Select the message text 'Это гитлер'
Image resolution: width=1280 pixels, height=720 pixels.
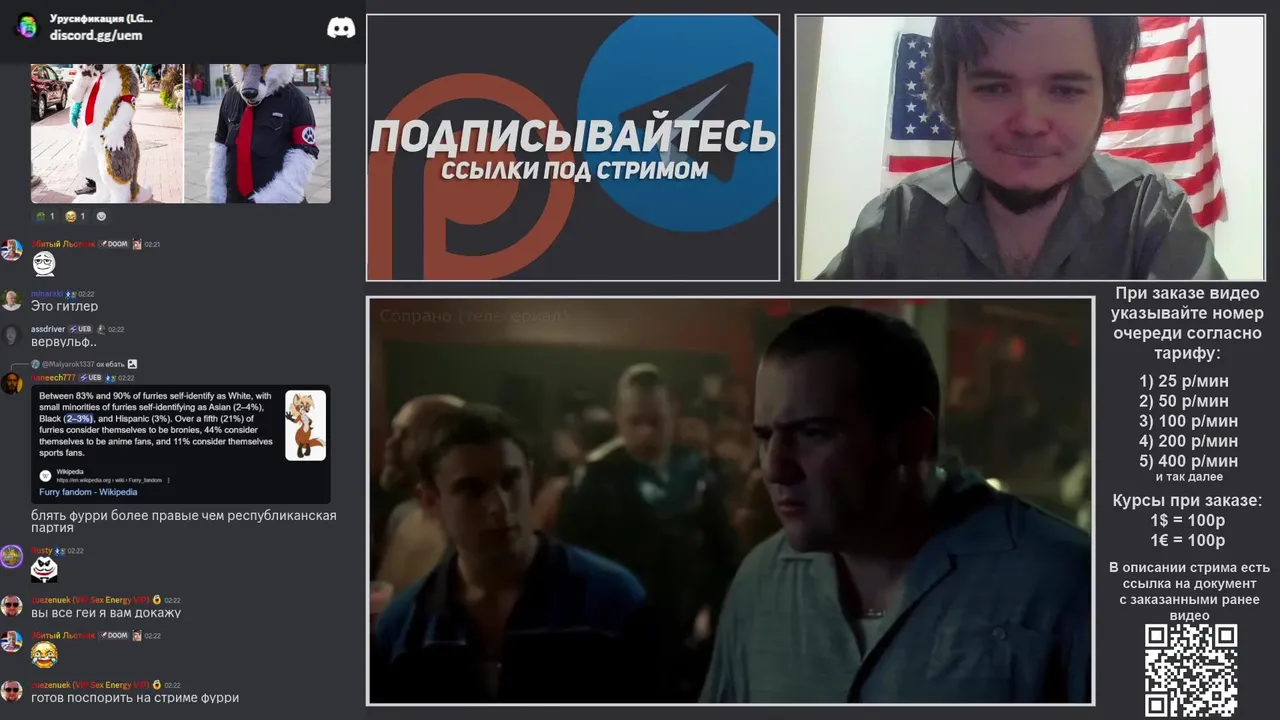point(64,306)
